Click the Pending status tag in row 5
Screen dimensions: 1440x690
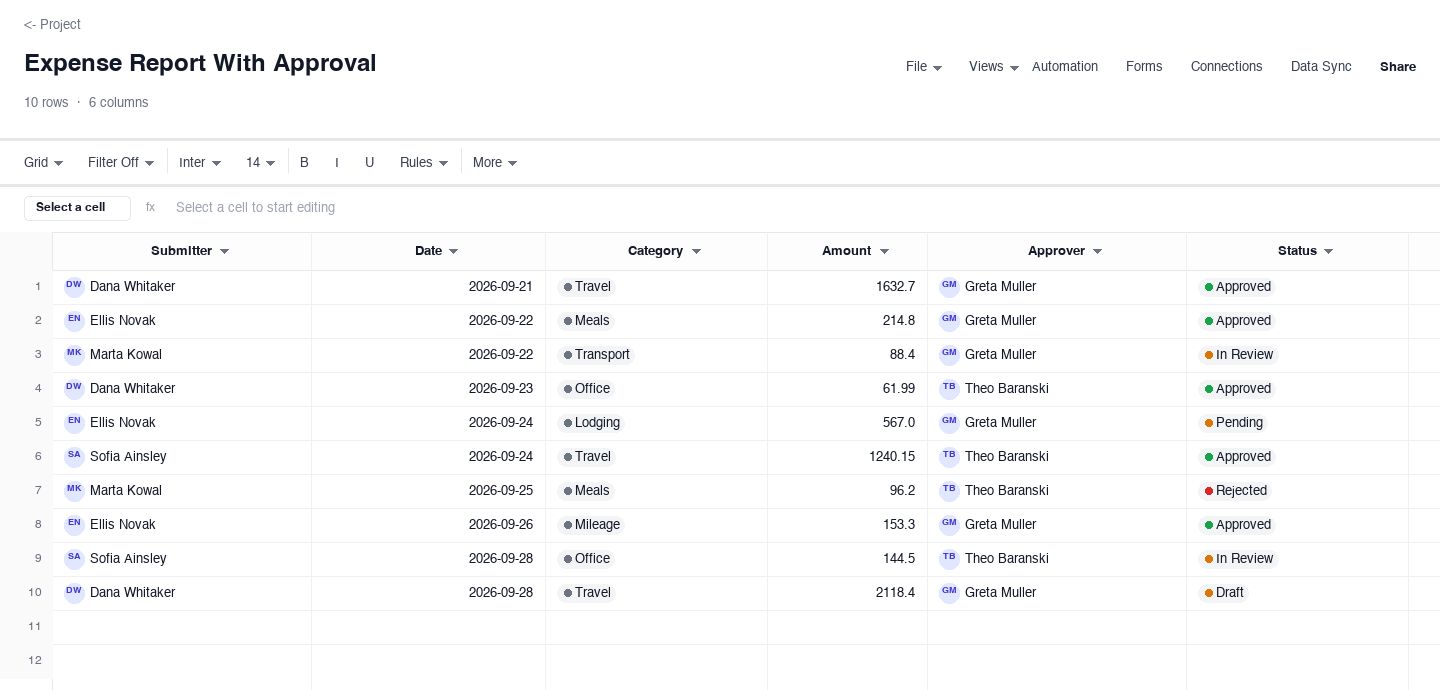pyautogui.click(x=1233, y=423)
